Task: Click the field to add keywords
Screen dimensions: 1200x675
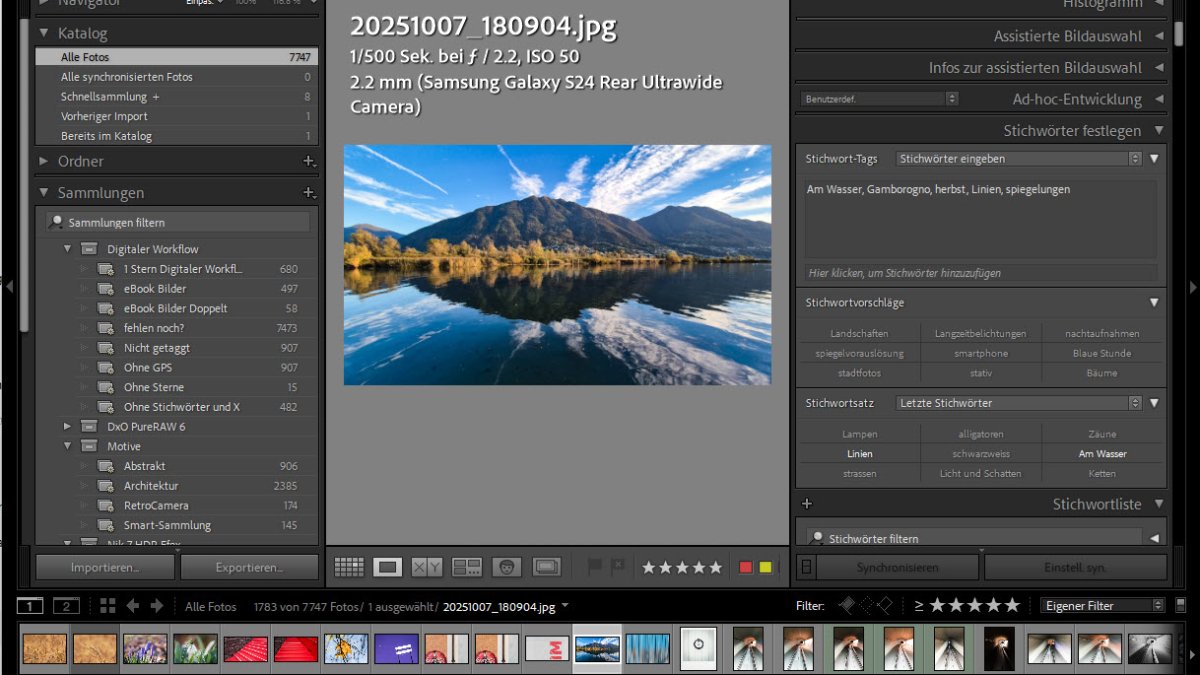Action: click(981, 273)
